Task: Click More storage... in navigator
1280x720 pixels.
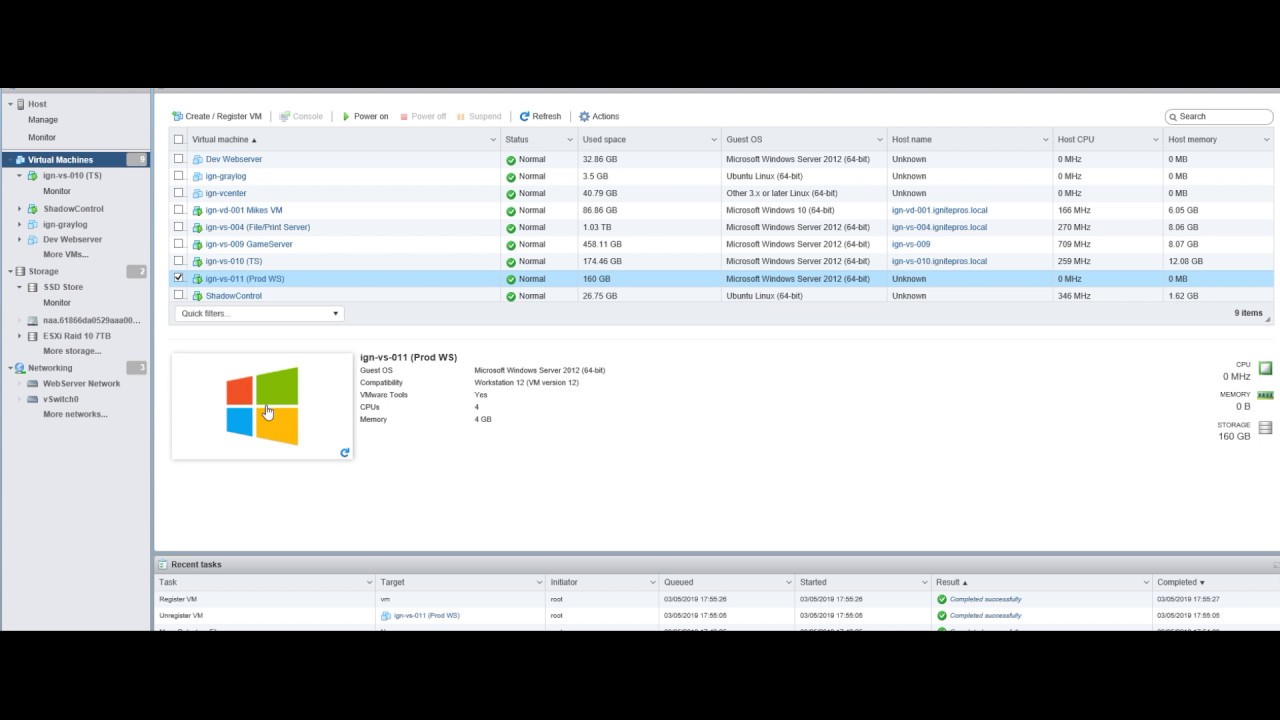Action: 72,351
